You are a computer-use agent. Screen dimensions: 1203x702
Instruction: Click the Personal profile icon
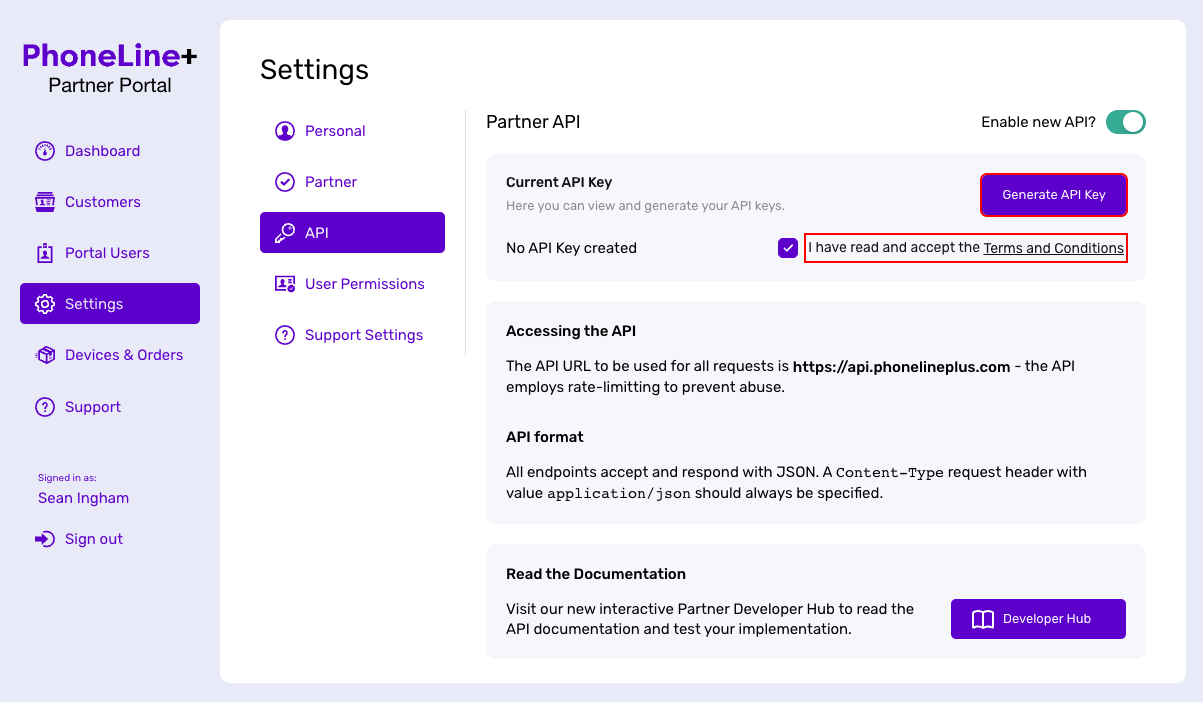(285, 131)
